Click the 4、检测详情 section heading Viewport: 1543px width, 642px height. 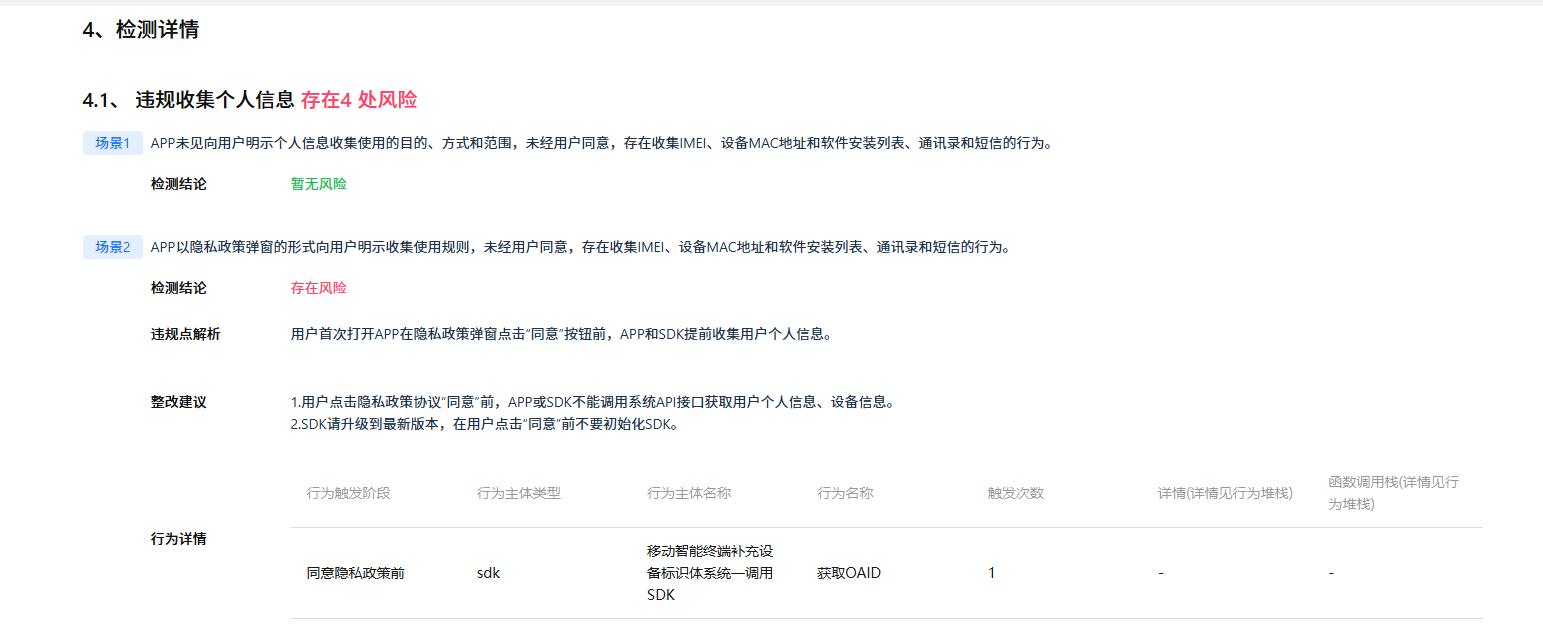pyautogui.click(x=140, y=30)
